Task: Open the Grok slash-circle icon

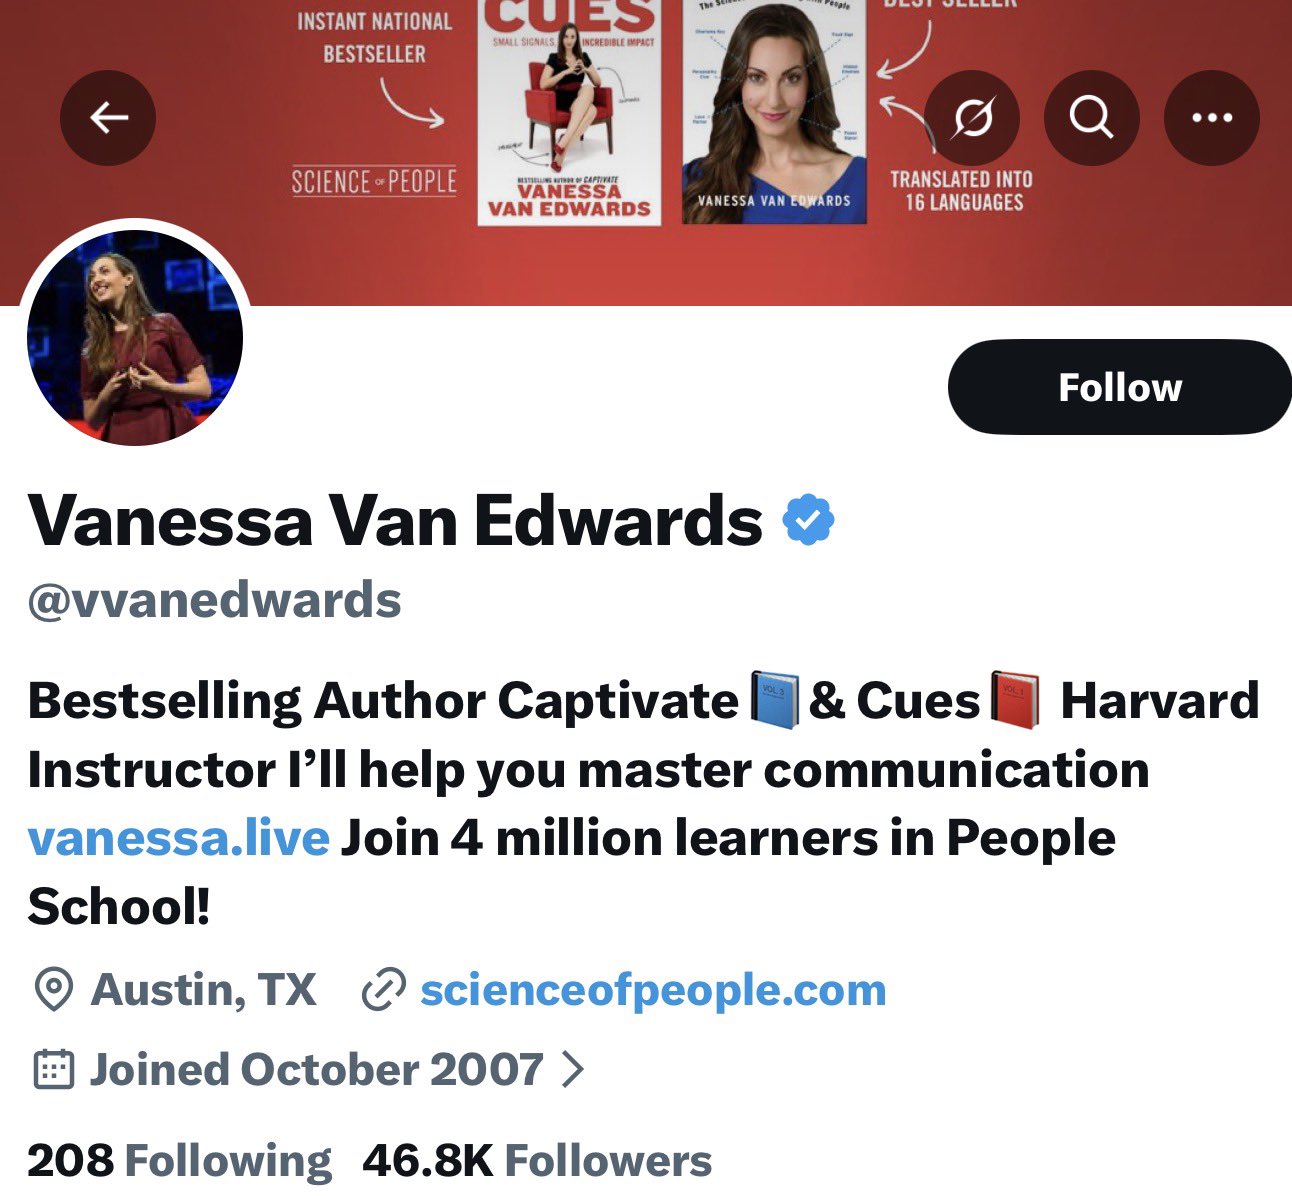Action: point(972,118)
